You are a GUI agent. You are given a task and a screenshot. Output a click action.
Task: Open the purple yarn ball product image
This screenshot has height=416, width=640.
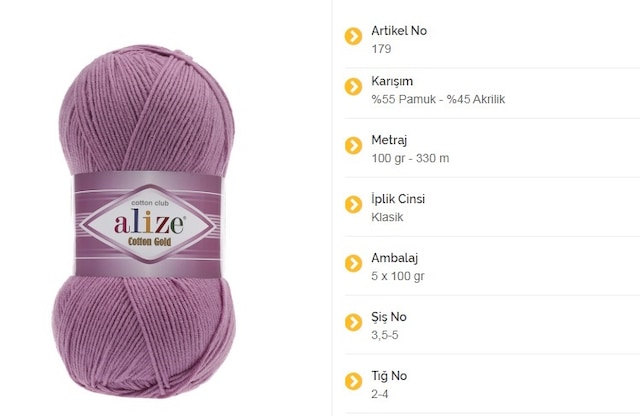[144, 221]
